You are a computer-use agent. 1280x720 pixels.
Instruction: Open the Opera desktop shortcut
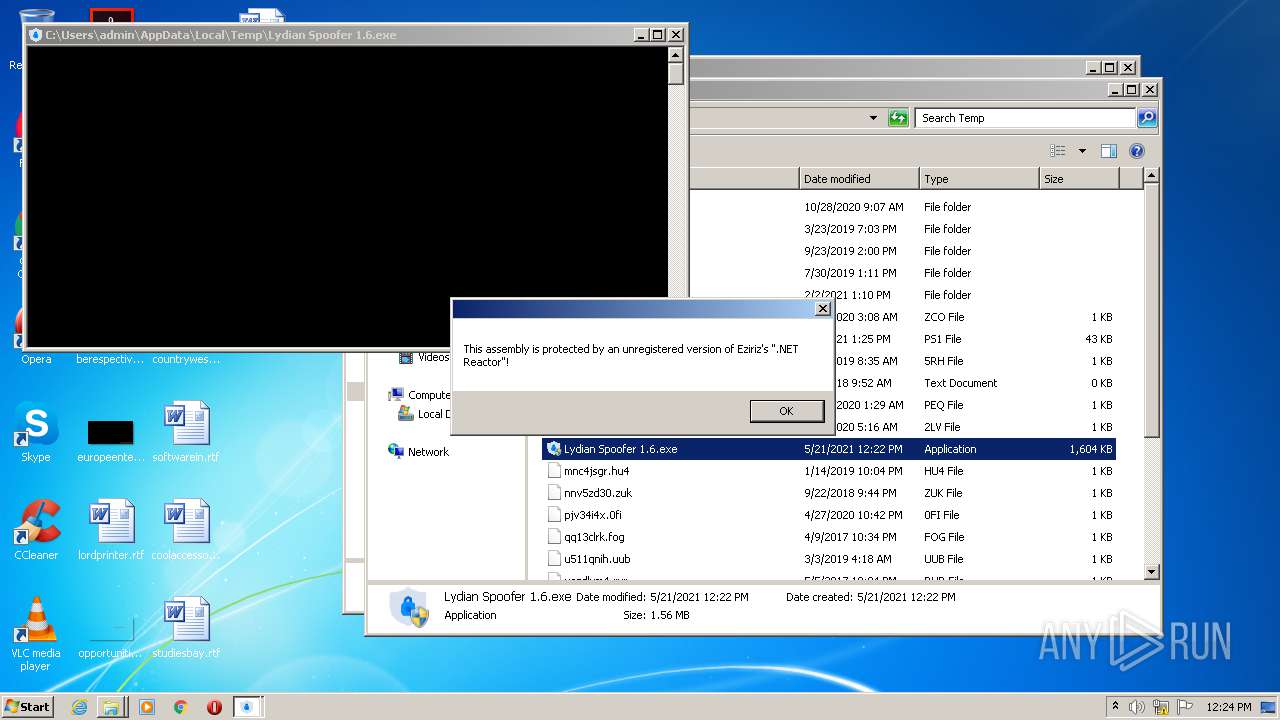pos(36,337)
